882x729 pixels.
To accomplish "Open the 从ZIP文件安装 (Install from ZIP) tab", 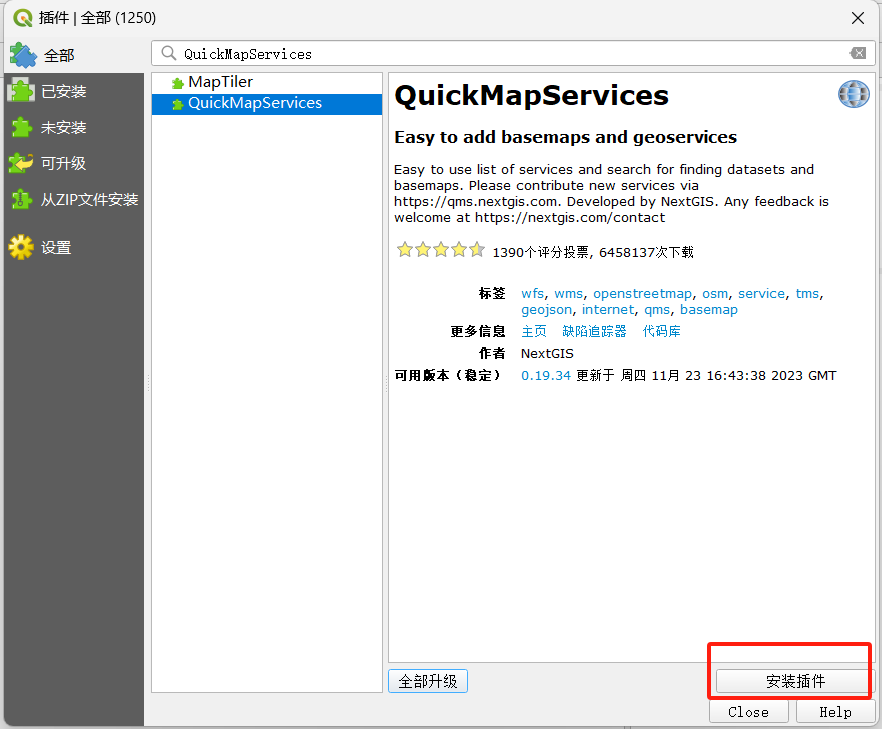I will [74, 199].
